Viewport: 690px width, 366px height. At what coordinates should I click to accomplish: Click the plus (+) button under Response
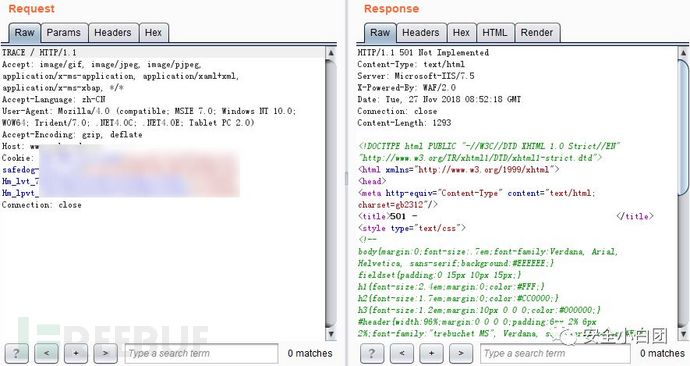click(x=431, y=353)
